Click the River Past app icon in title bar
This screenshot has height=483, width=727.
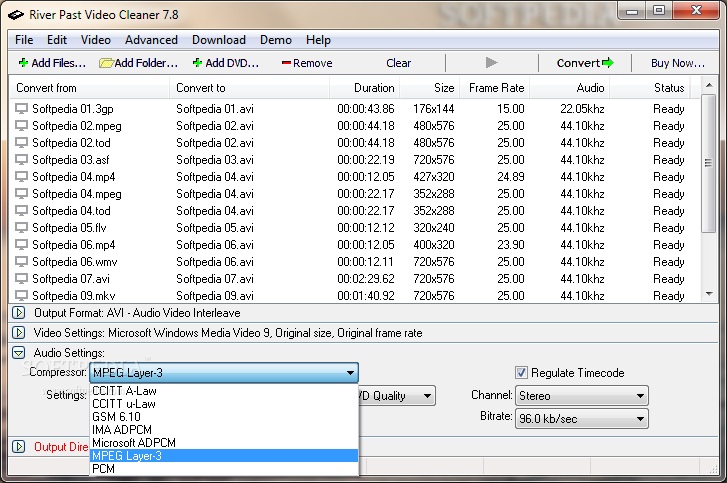[16, 15]
